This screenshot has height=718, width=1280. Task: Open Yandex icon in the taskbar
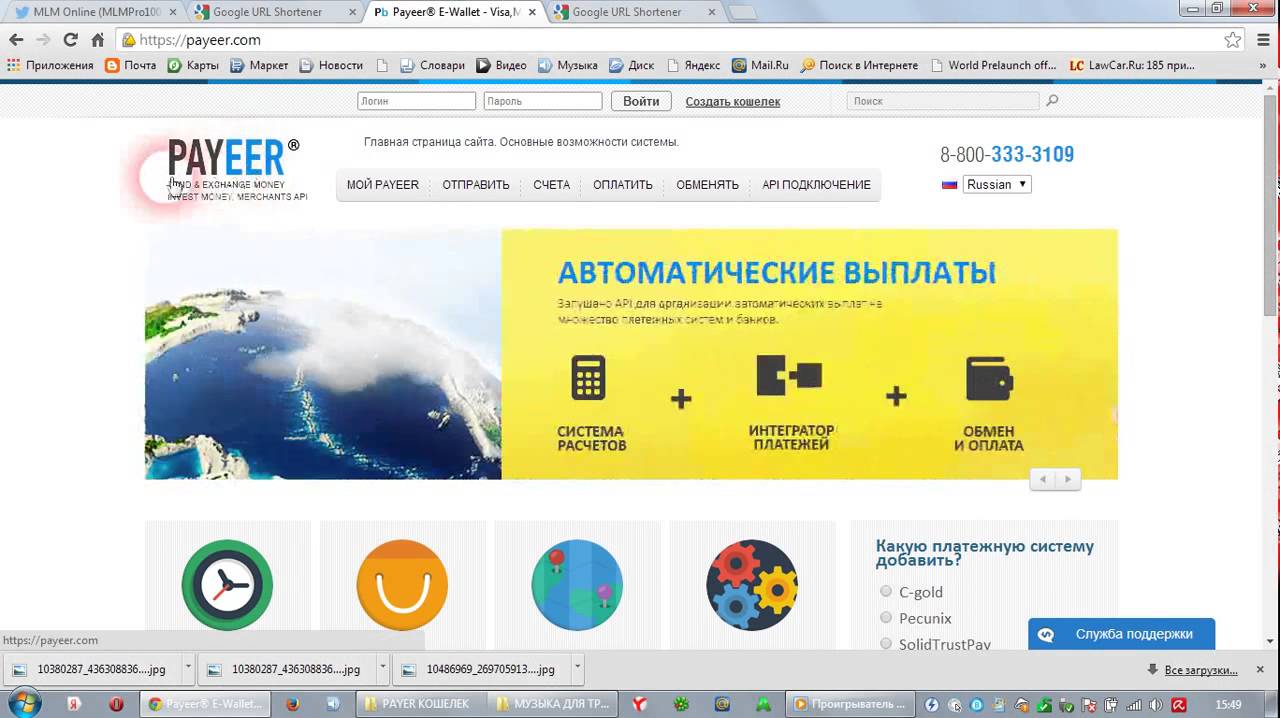[73, 704]
